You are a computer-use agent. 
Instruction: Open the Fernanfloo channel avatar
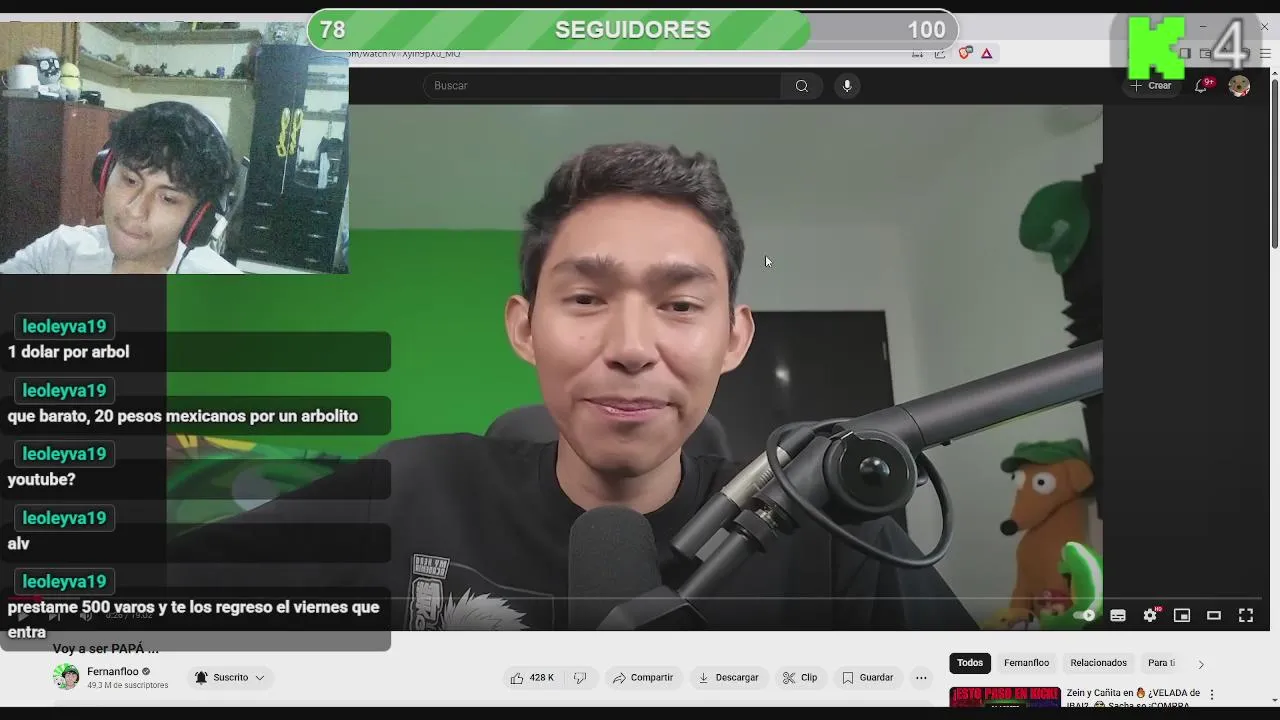tap(66, 677)
